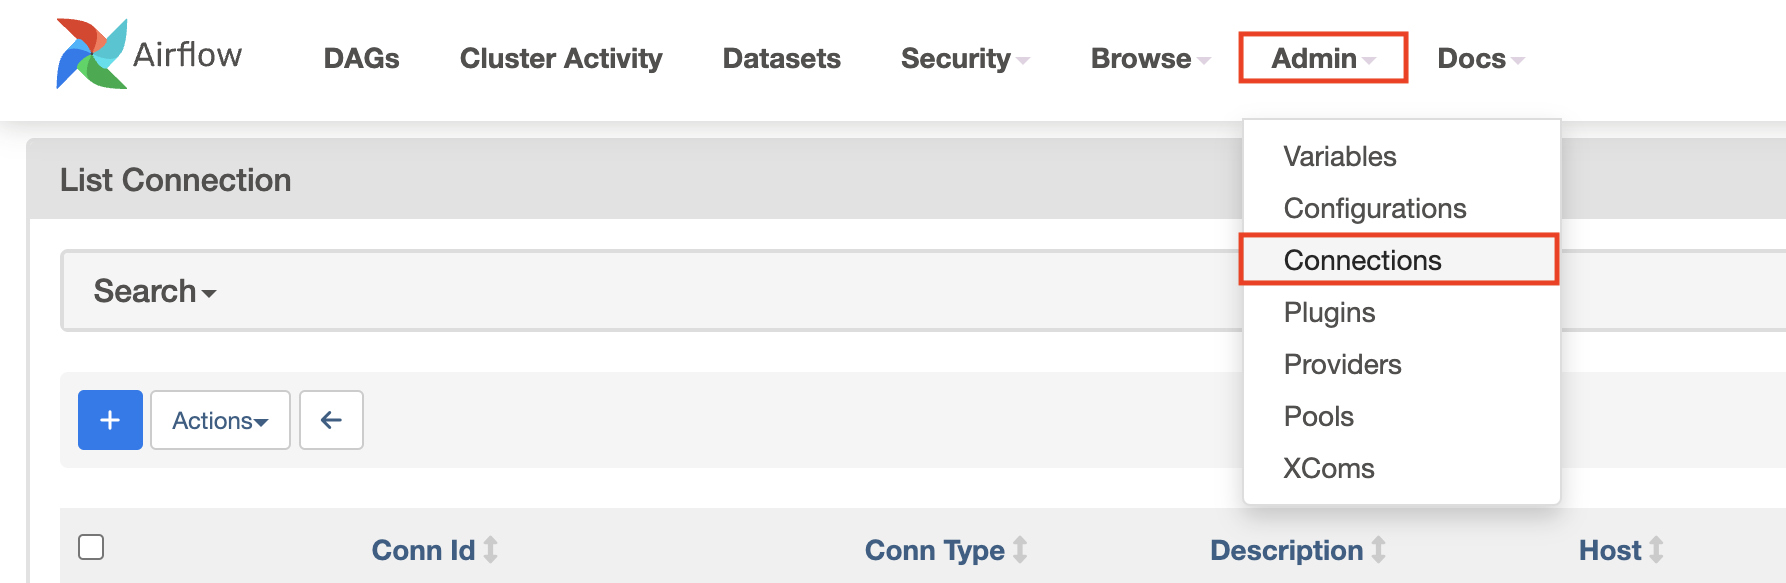
Task: Go back using the left arrow button
Action: (x=331, y=420)
